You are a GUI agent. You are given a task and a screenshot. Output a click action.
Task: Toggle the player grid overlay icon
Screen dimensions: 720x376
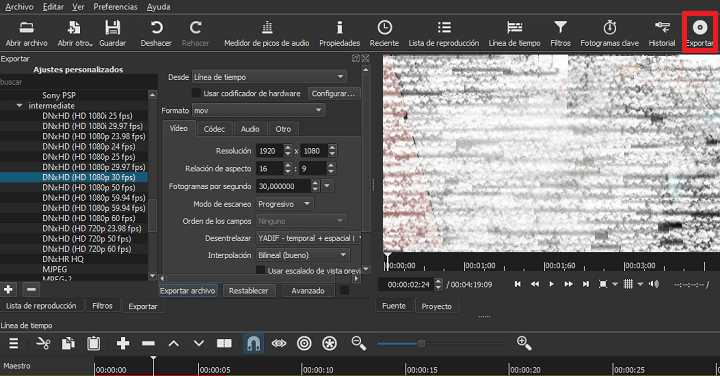coord(628,284)
